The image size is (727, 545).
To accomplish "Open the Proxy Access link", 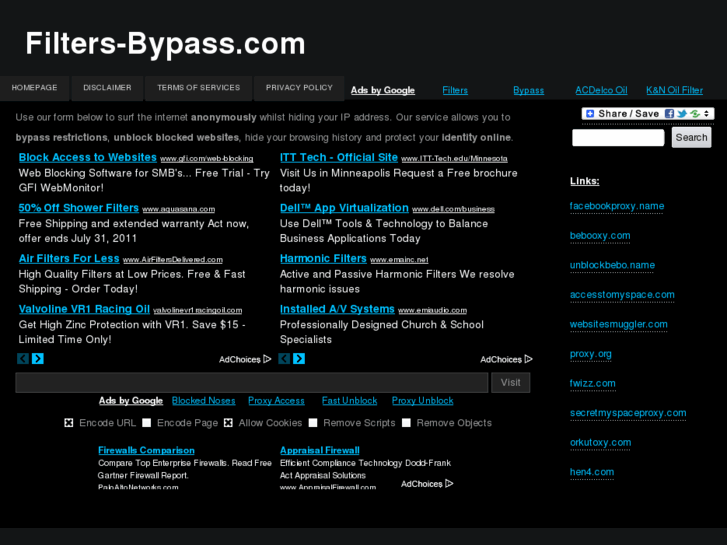I will point(276,401).
